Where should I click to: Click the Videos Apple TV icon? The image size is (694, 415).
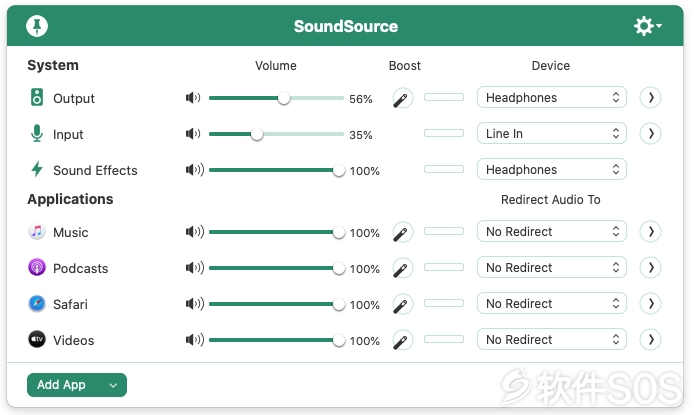coord(37,339)
